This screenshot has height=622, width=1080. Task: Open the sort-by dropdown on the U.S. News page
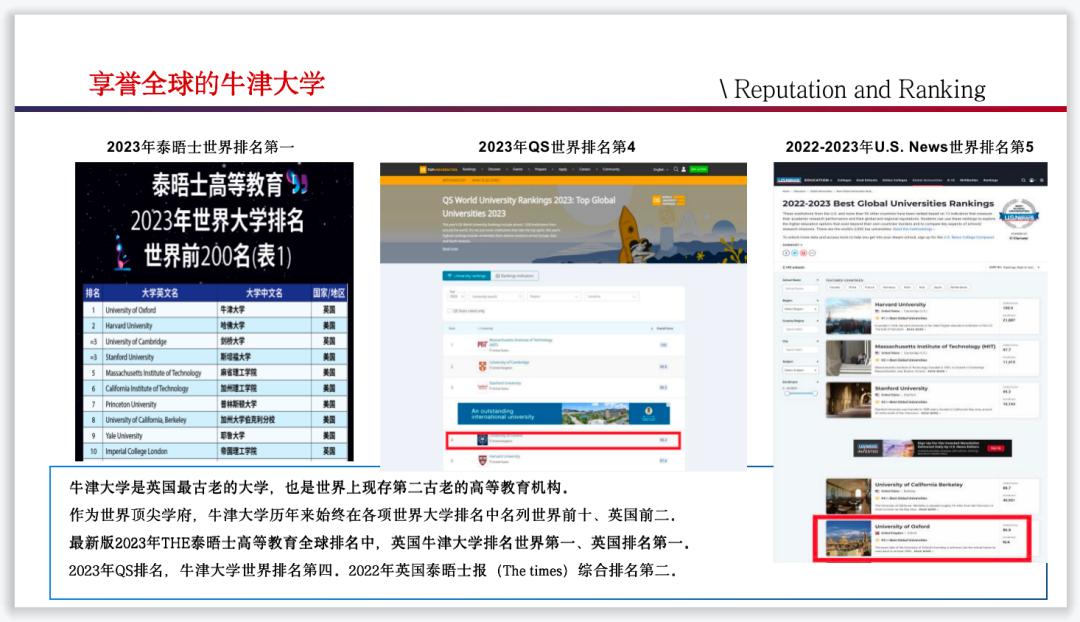[x=1015, y=267]
